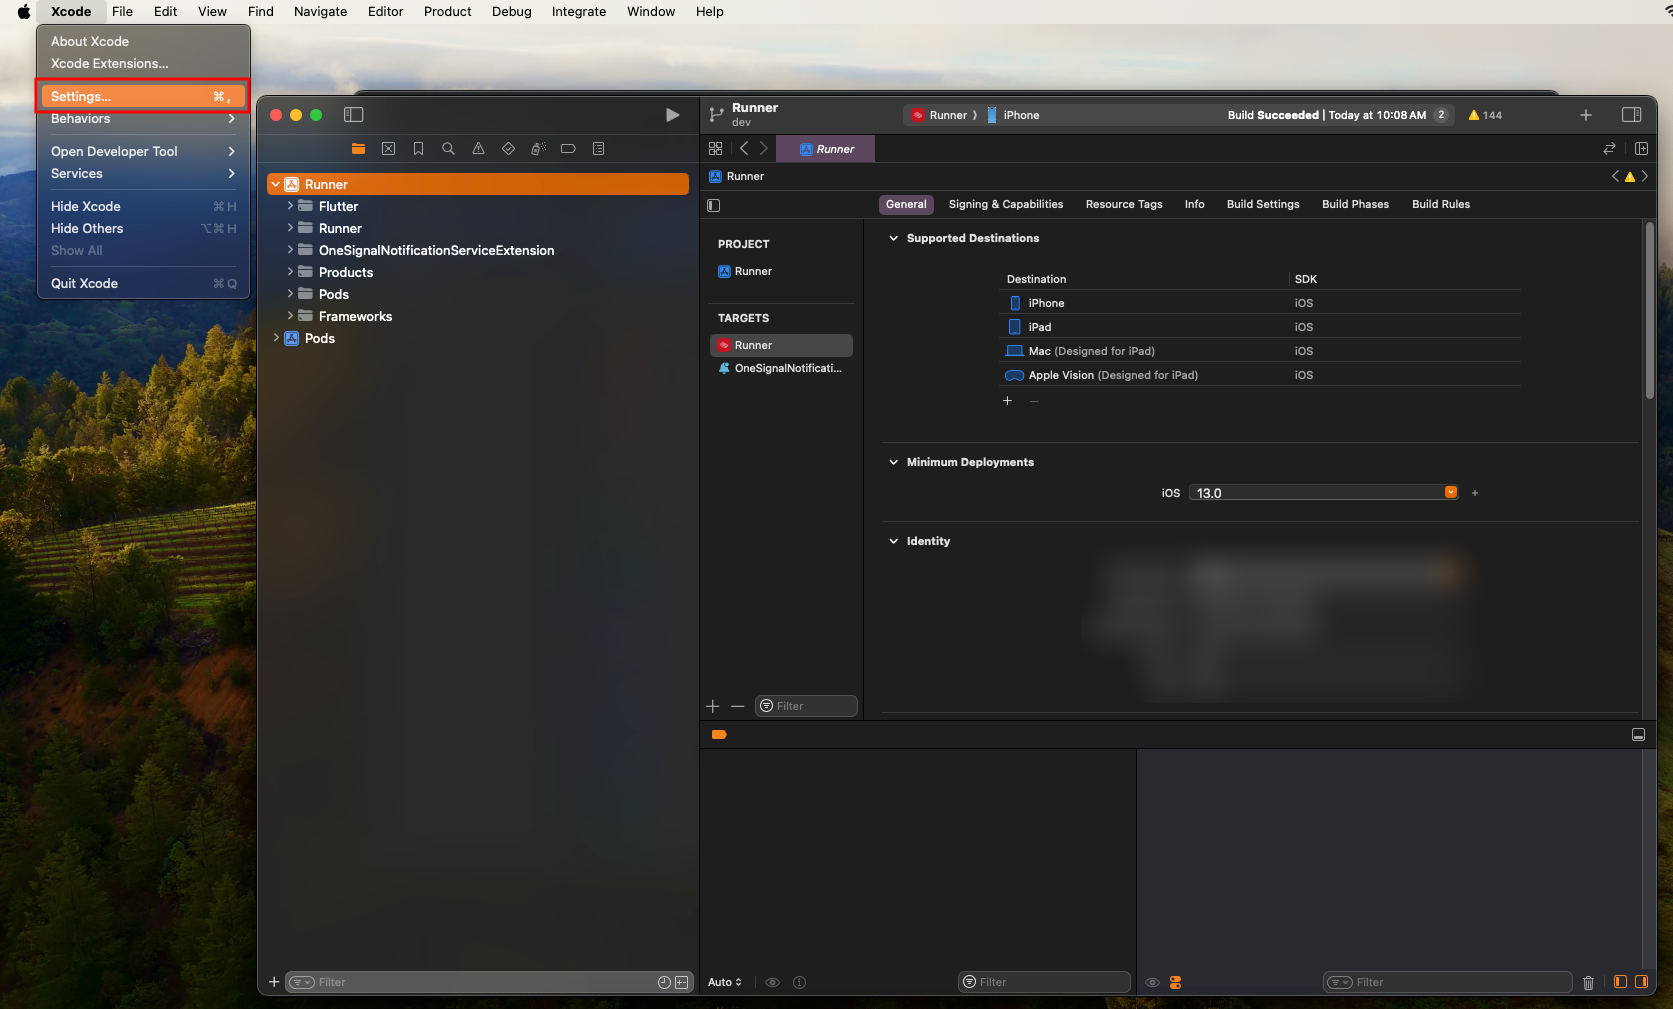The image size is (1673, 1009).
Task: Remove selected target with minus button
Action: 738,706
